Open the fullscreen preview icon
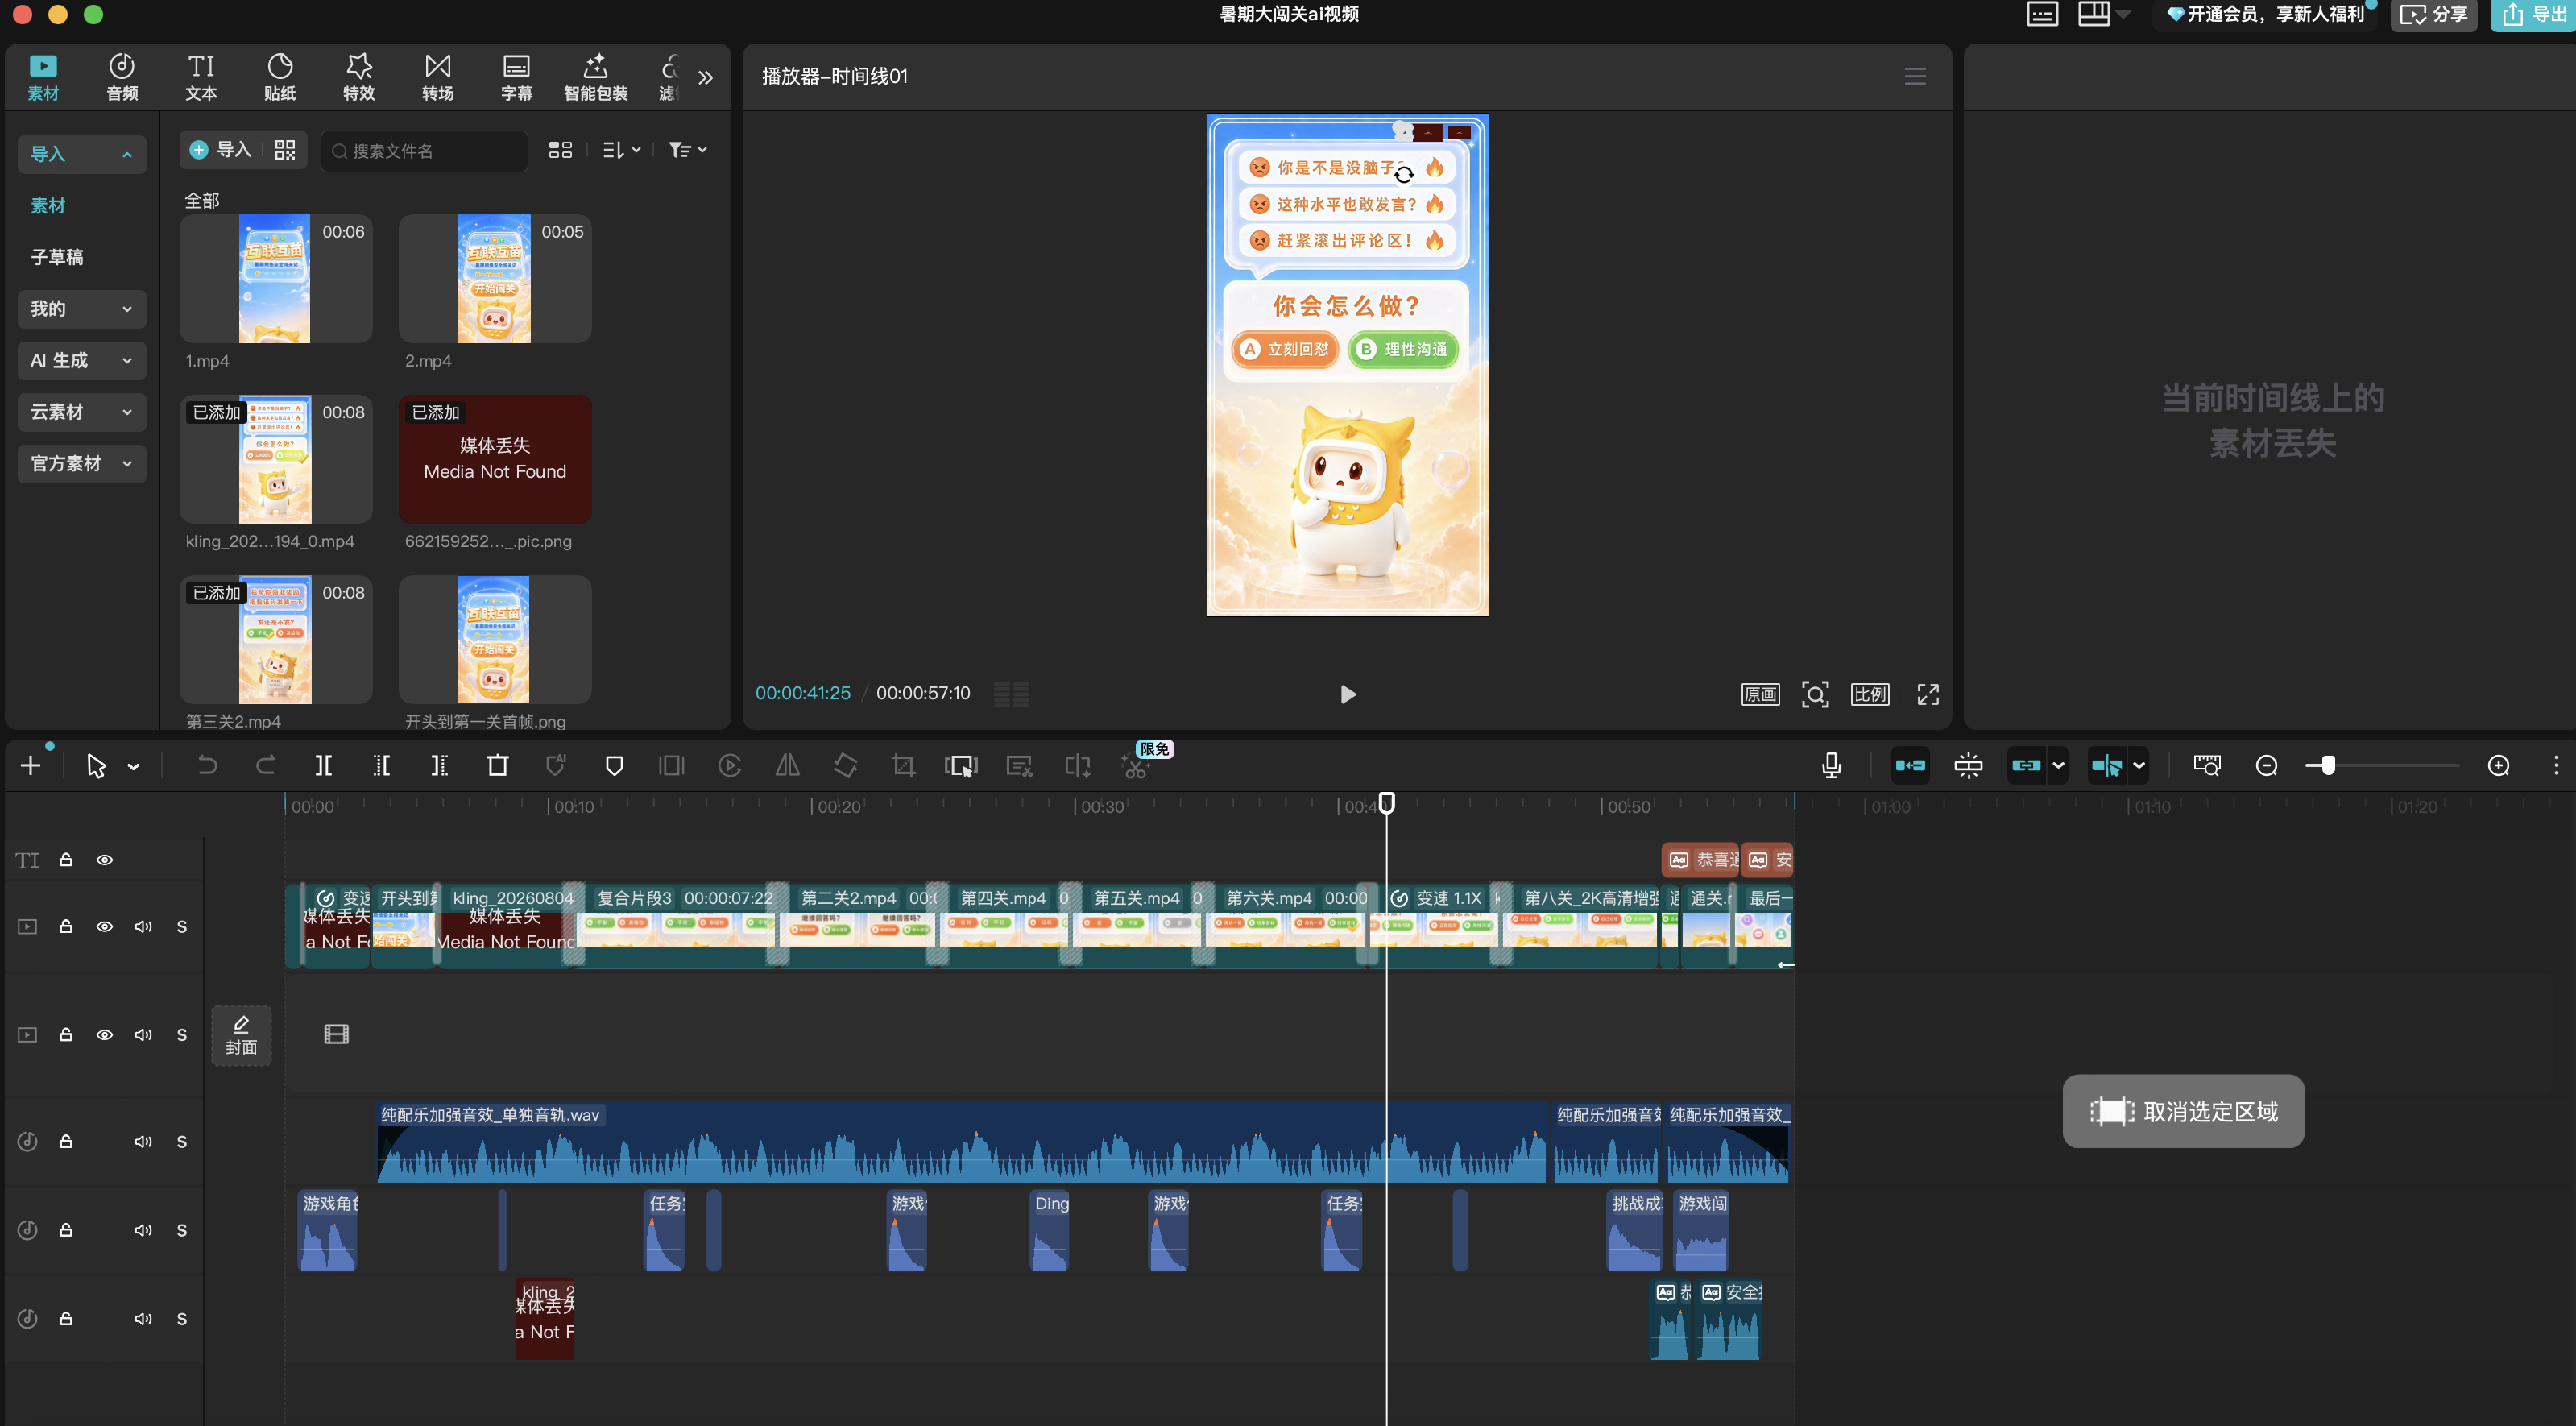Image resolution: width=2576 pixels, height=1426 pixels. point(1928,694)
